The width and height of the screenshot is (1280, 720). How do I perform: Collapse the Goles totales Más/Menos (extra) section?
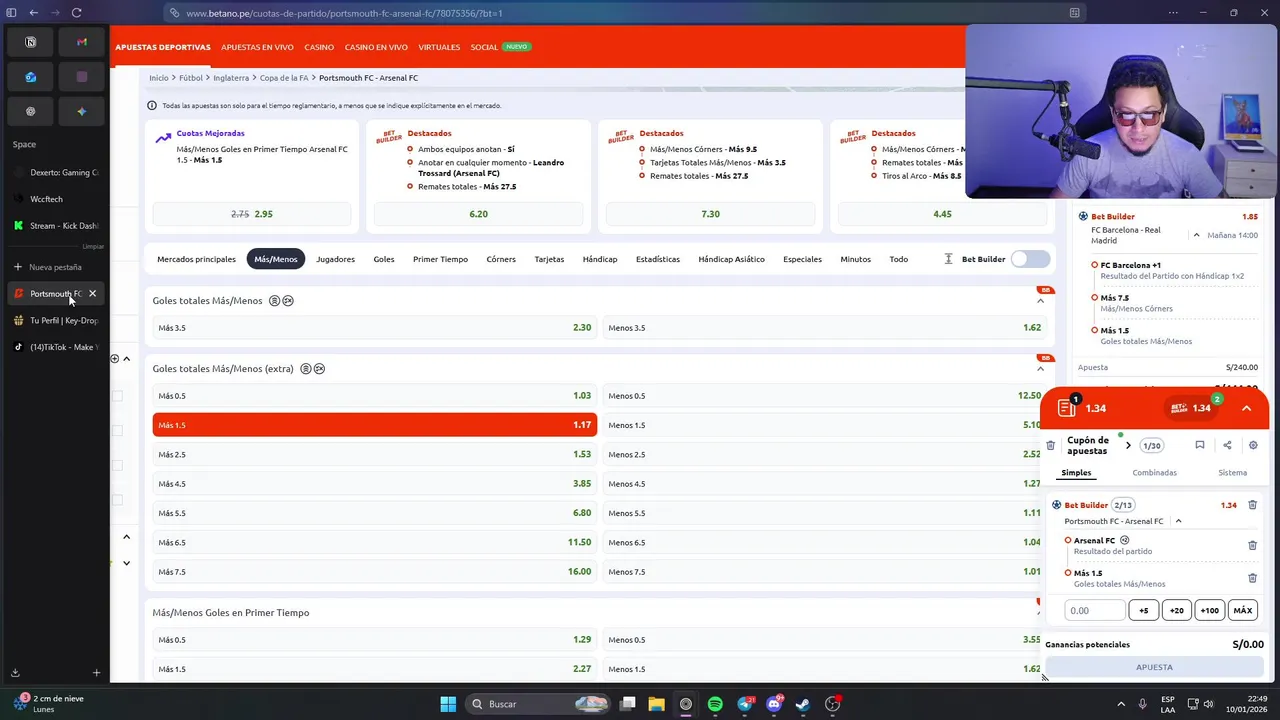tap(1040, 369)
